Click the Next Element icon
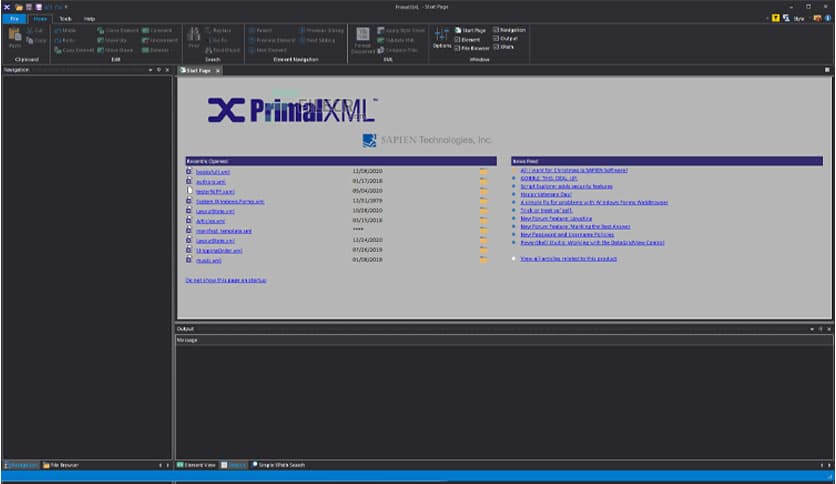This screenshot has height=484, width=836. (252, 50)
